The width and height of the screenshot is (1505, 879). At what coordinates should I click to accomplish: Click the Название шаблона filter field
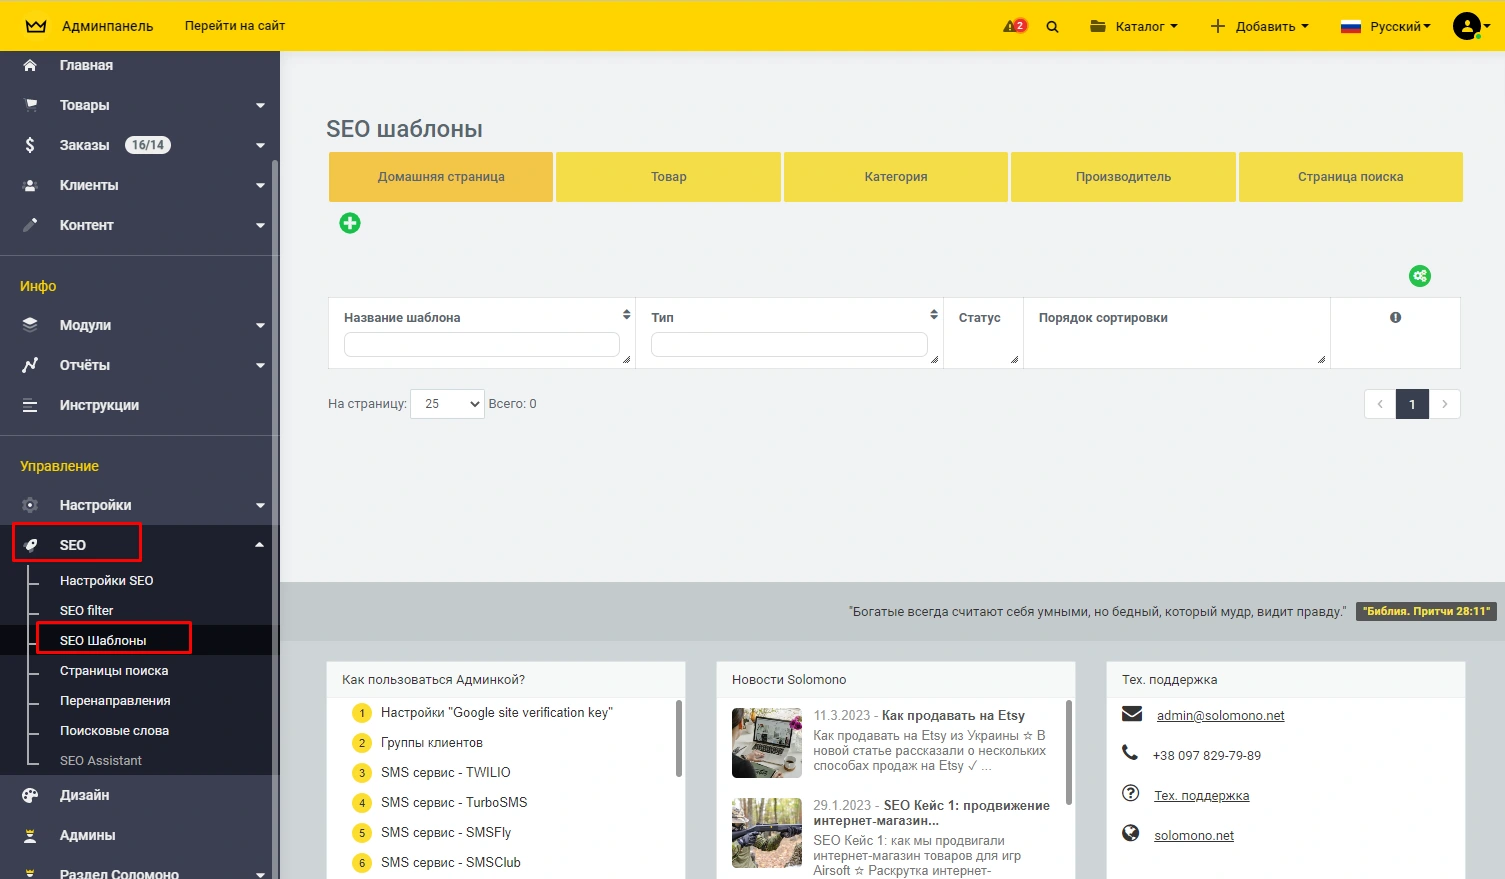[x=481, y=344]
